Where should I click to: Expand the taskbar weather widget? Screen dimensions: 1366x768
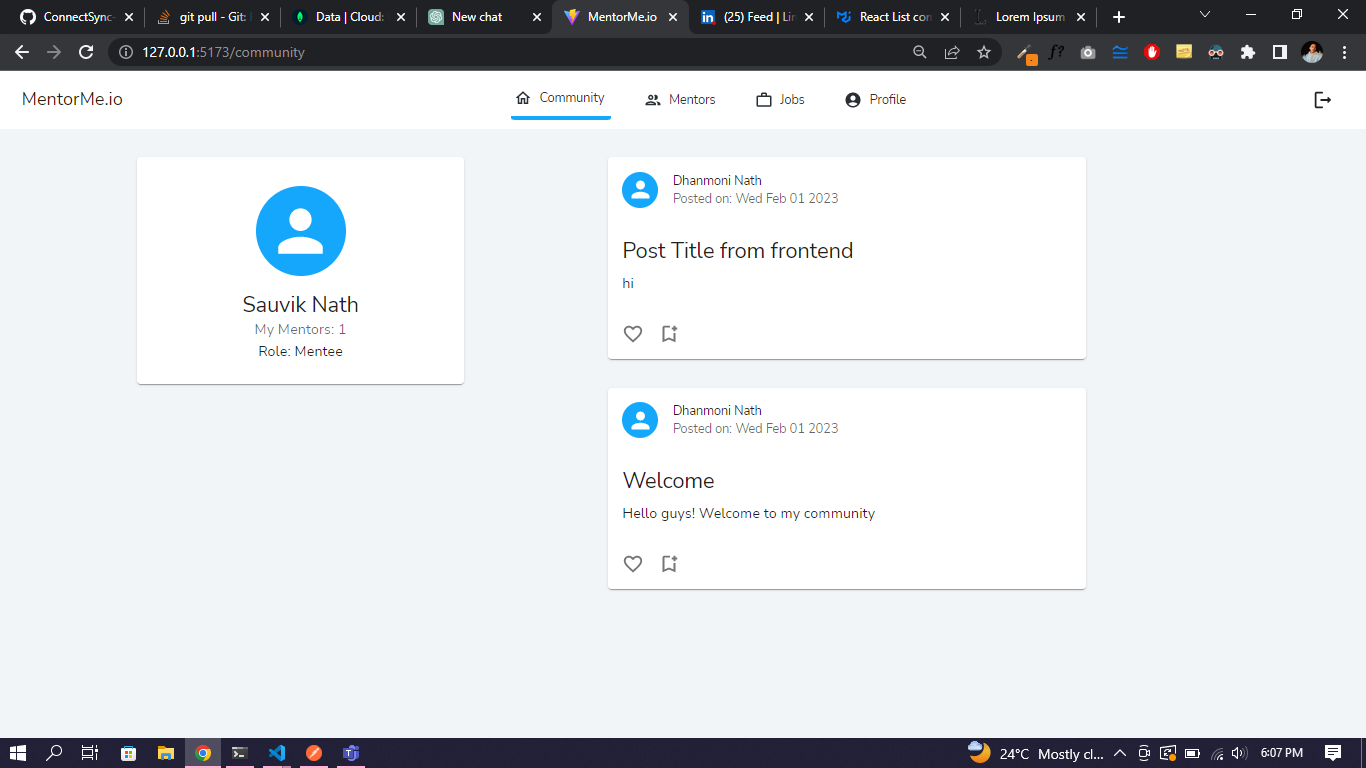(x=1035, y=753)
